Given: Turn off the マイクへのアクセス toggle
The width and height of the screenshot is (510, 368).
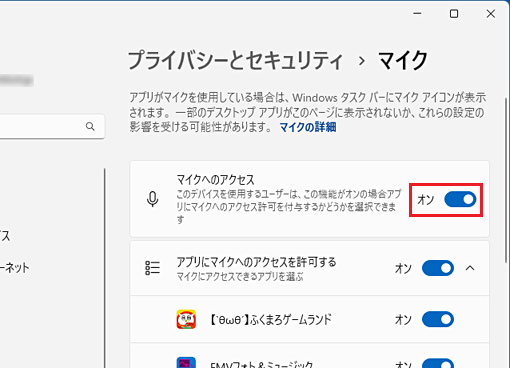Looking at the screenshot, I should coord(460,200).
